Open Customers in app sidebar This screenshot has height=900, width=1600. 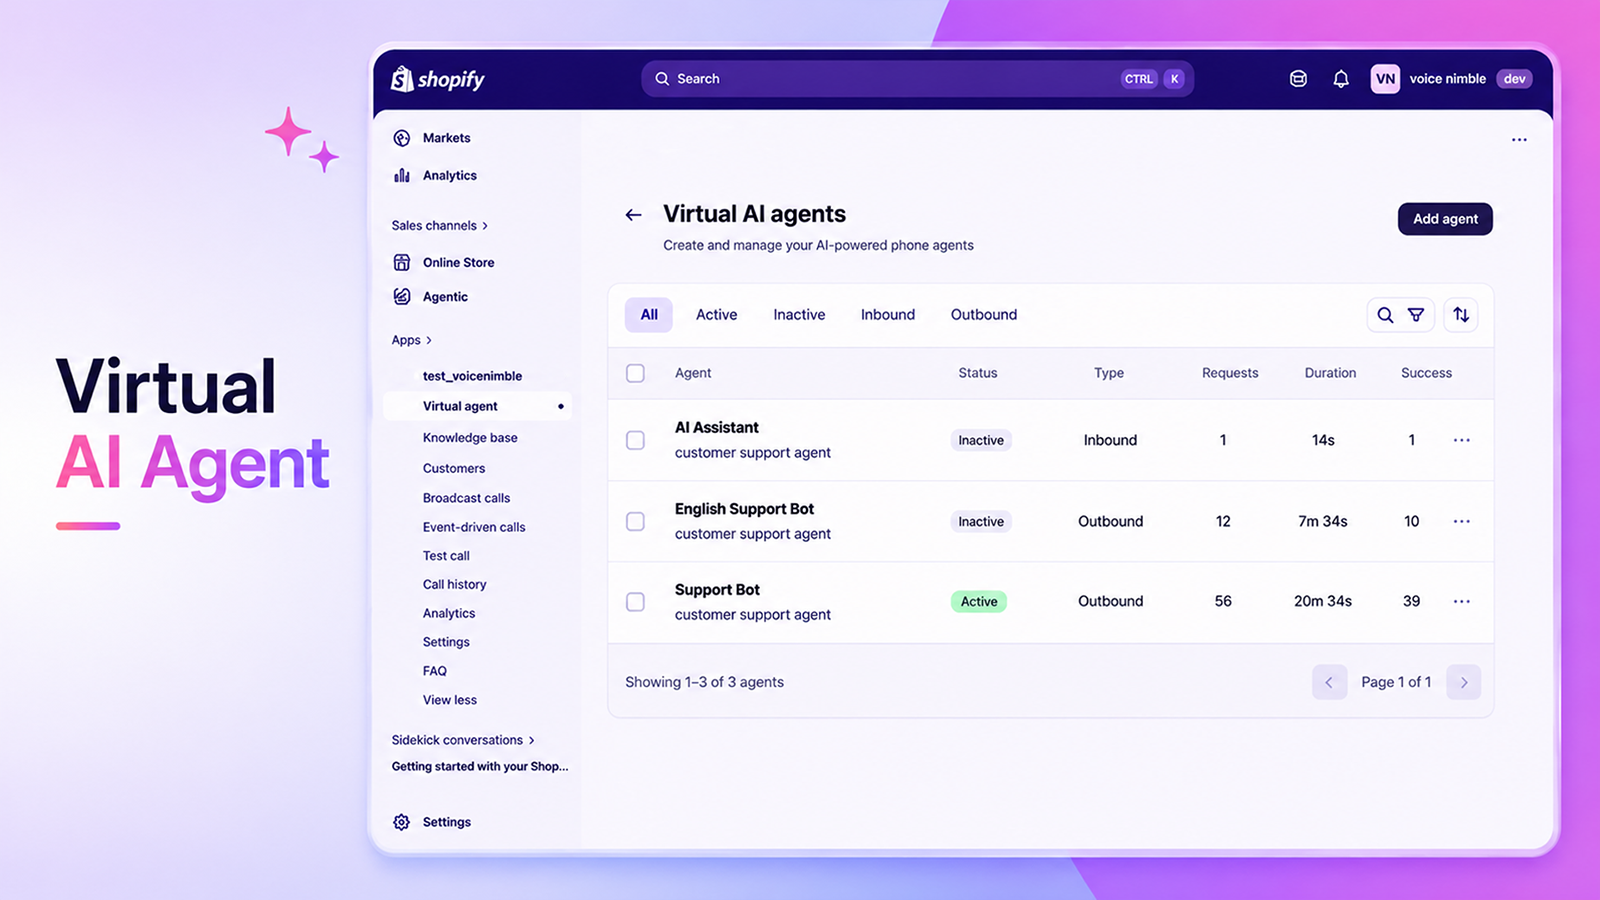click(454, 468)
